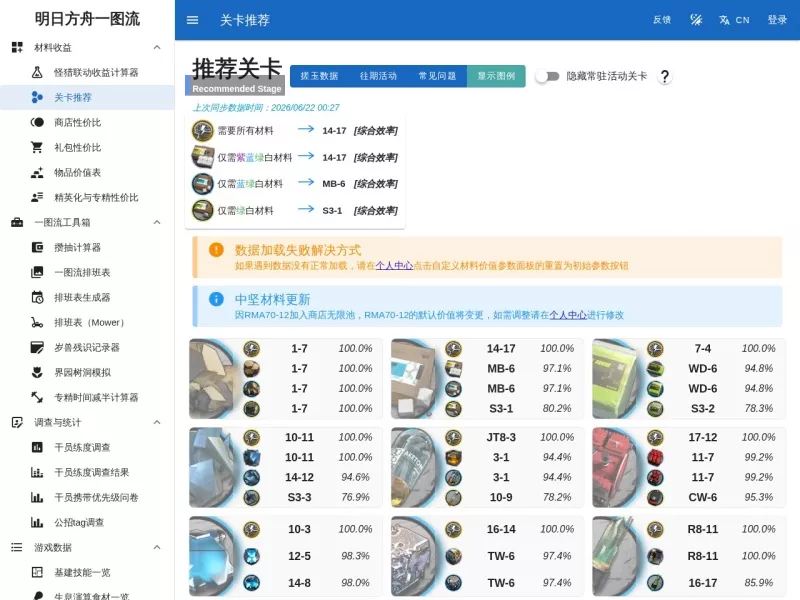This screenshot has width=800, height=600.
Task: Open the 往期活动 tab
Action: pos(378,76)
